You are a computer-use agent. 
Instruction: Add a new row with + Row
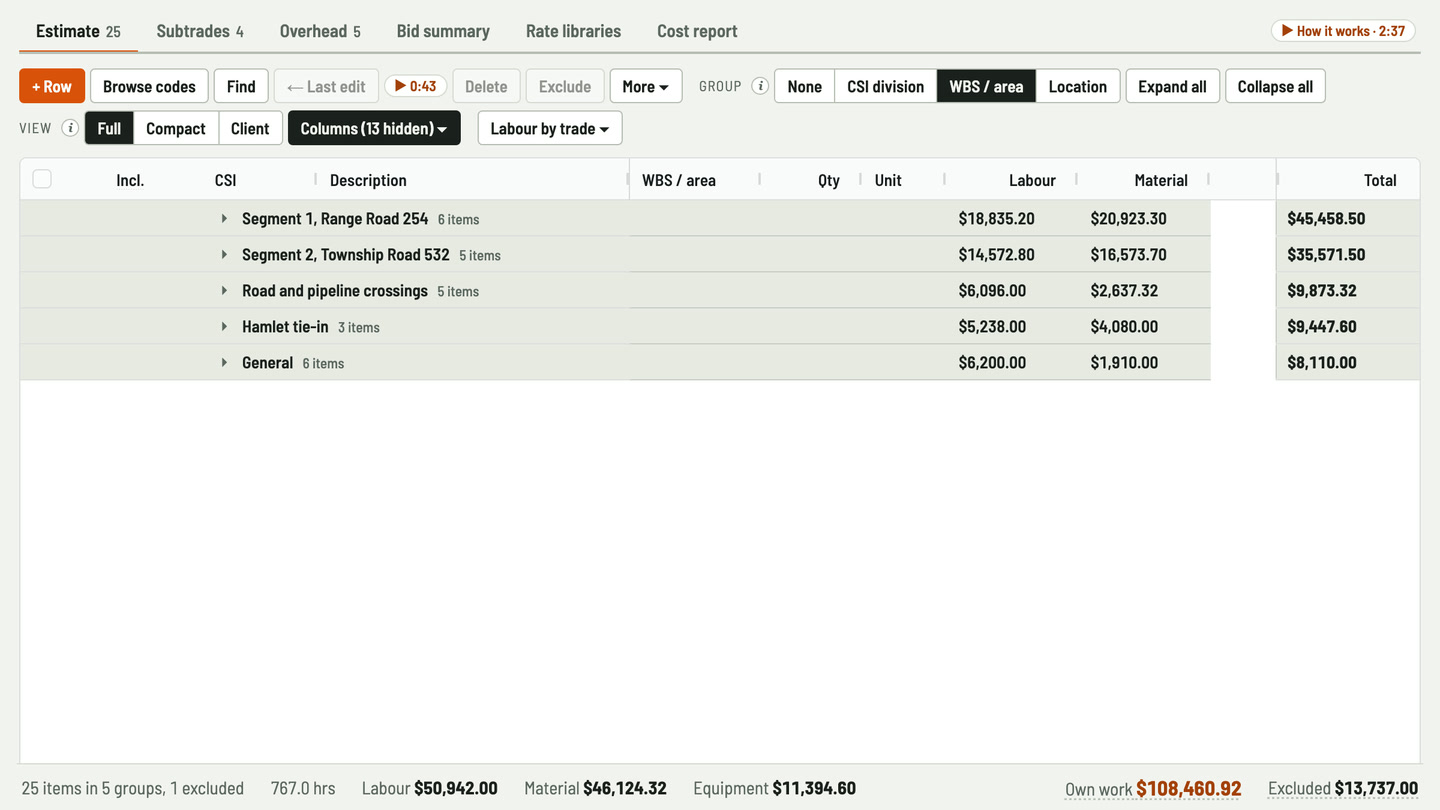point(52,86)
